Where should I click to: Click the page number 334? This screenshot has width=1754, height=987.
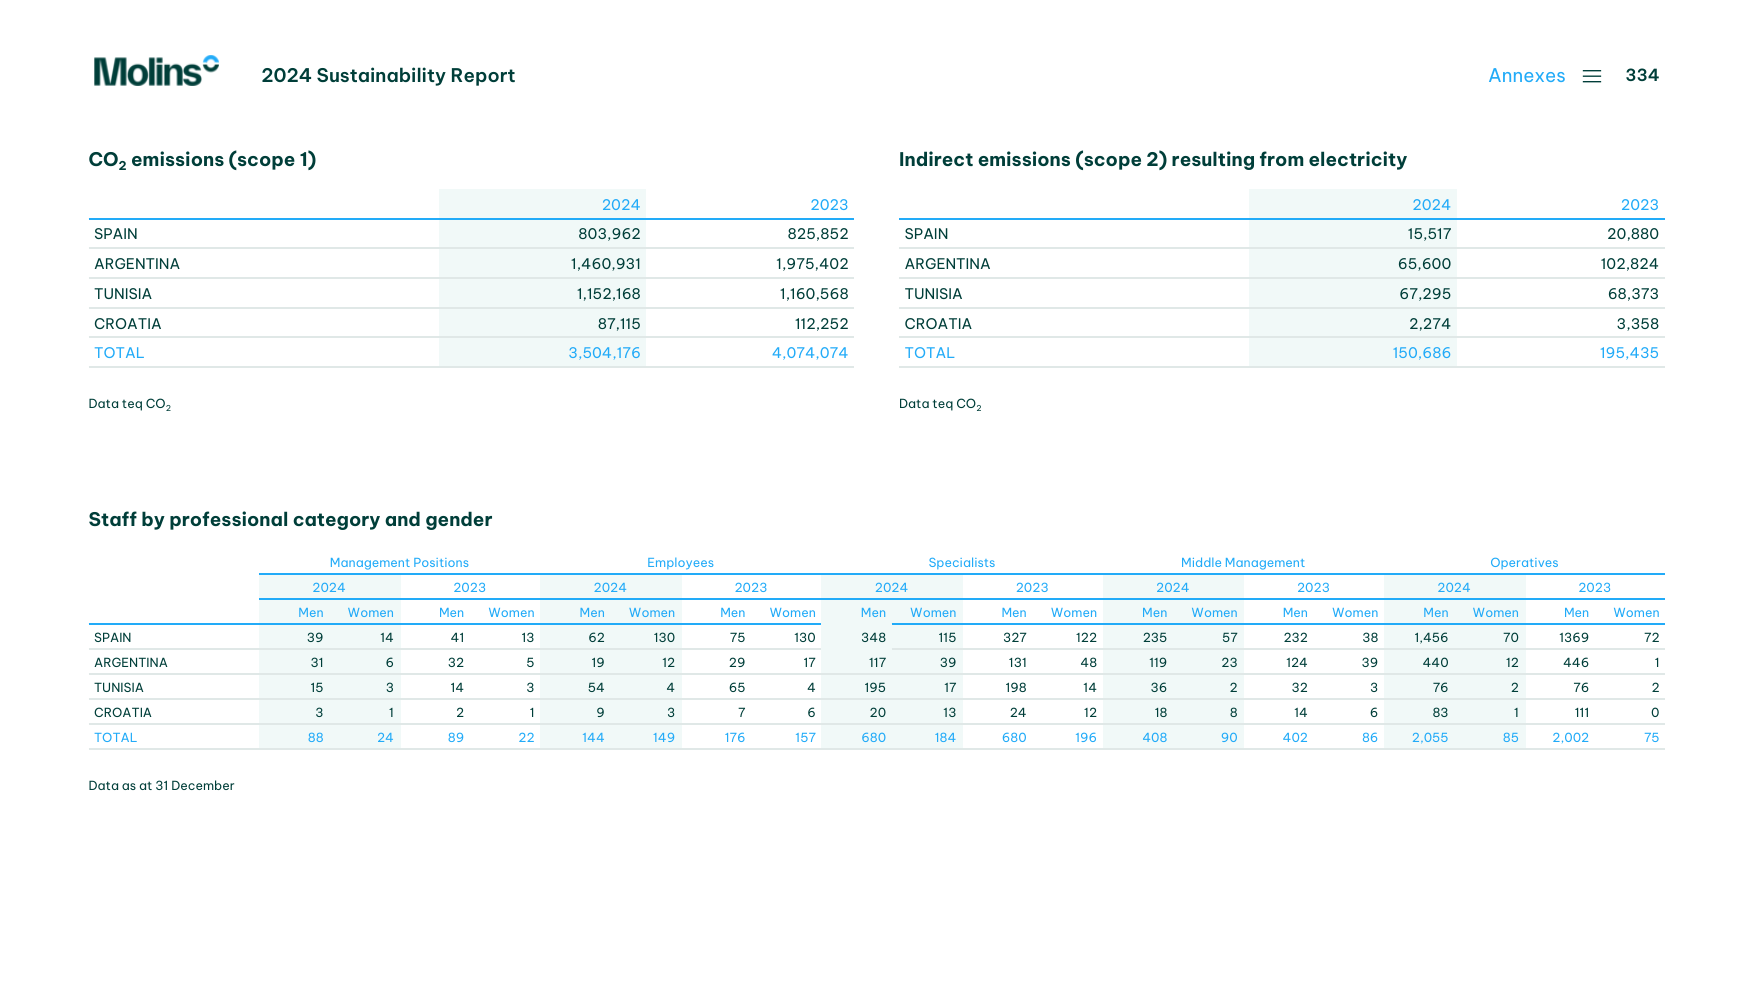[1642, 75]
